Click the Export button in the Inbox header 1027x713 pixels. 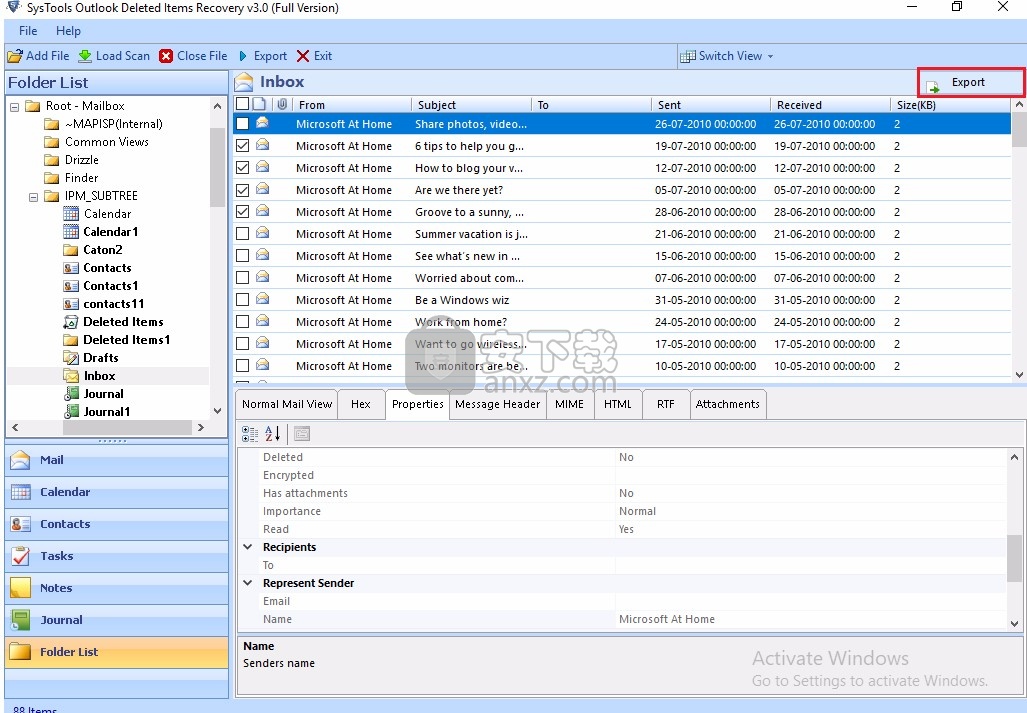click(971, 82)
